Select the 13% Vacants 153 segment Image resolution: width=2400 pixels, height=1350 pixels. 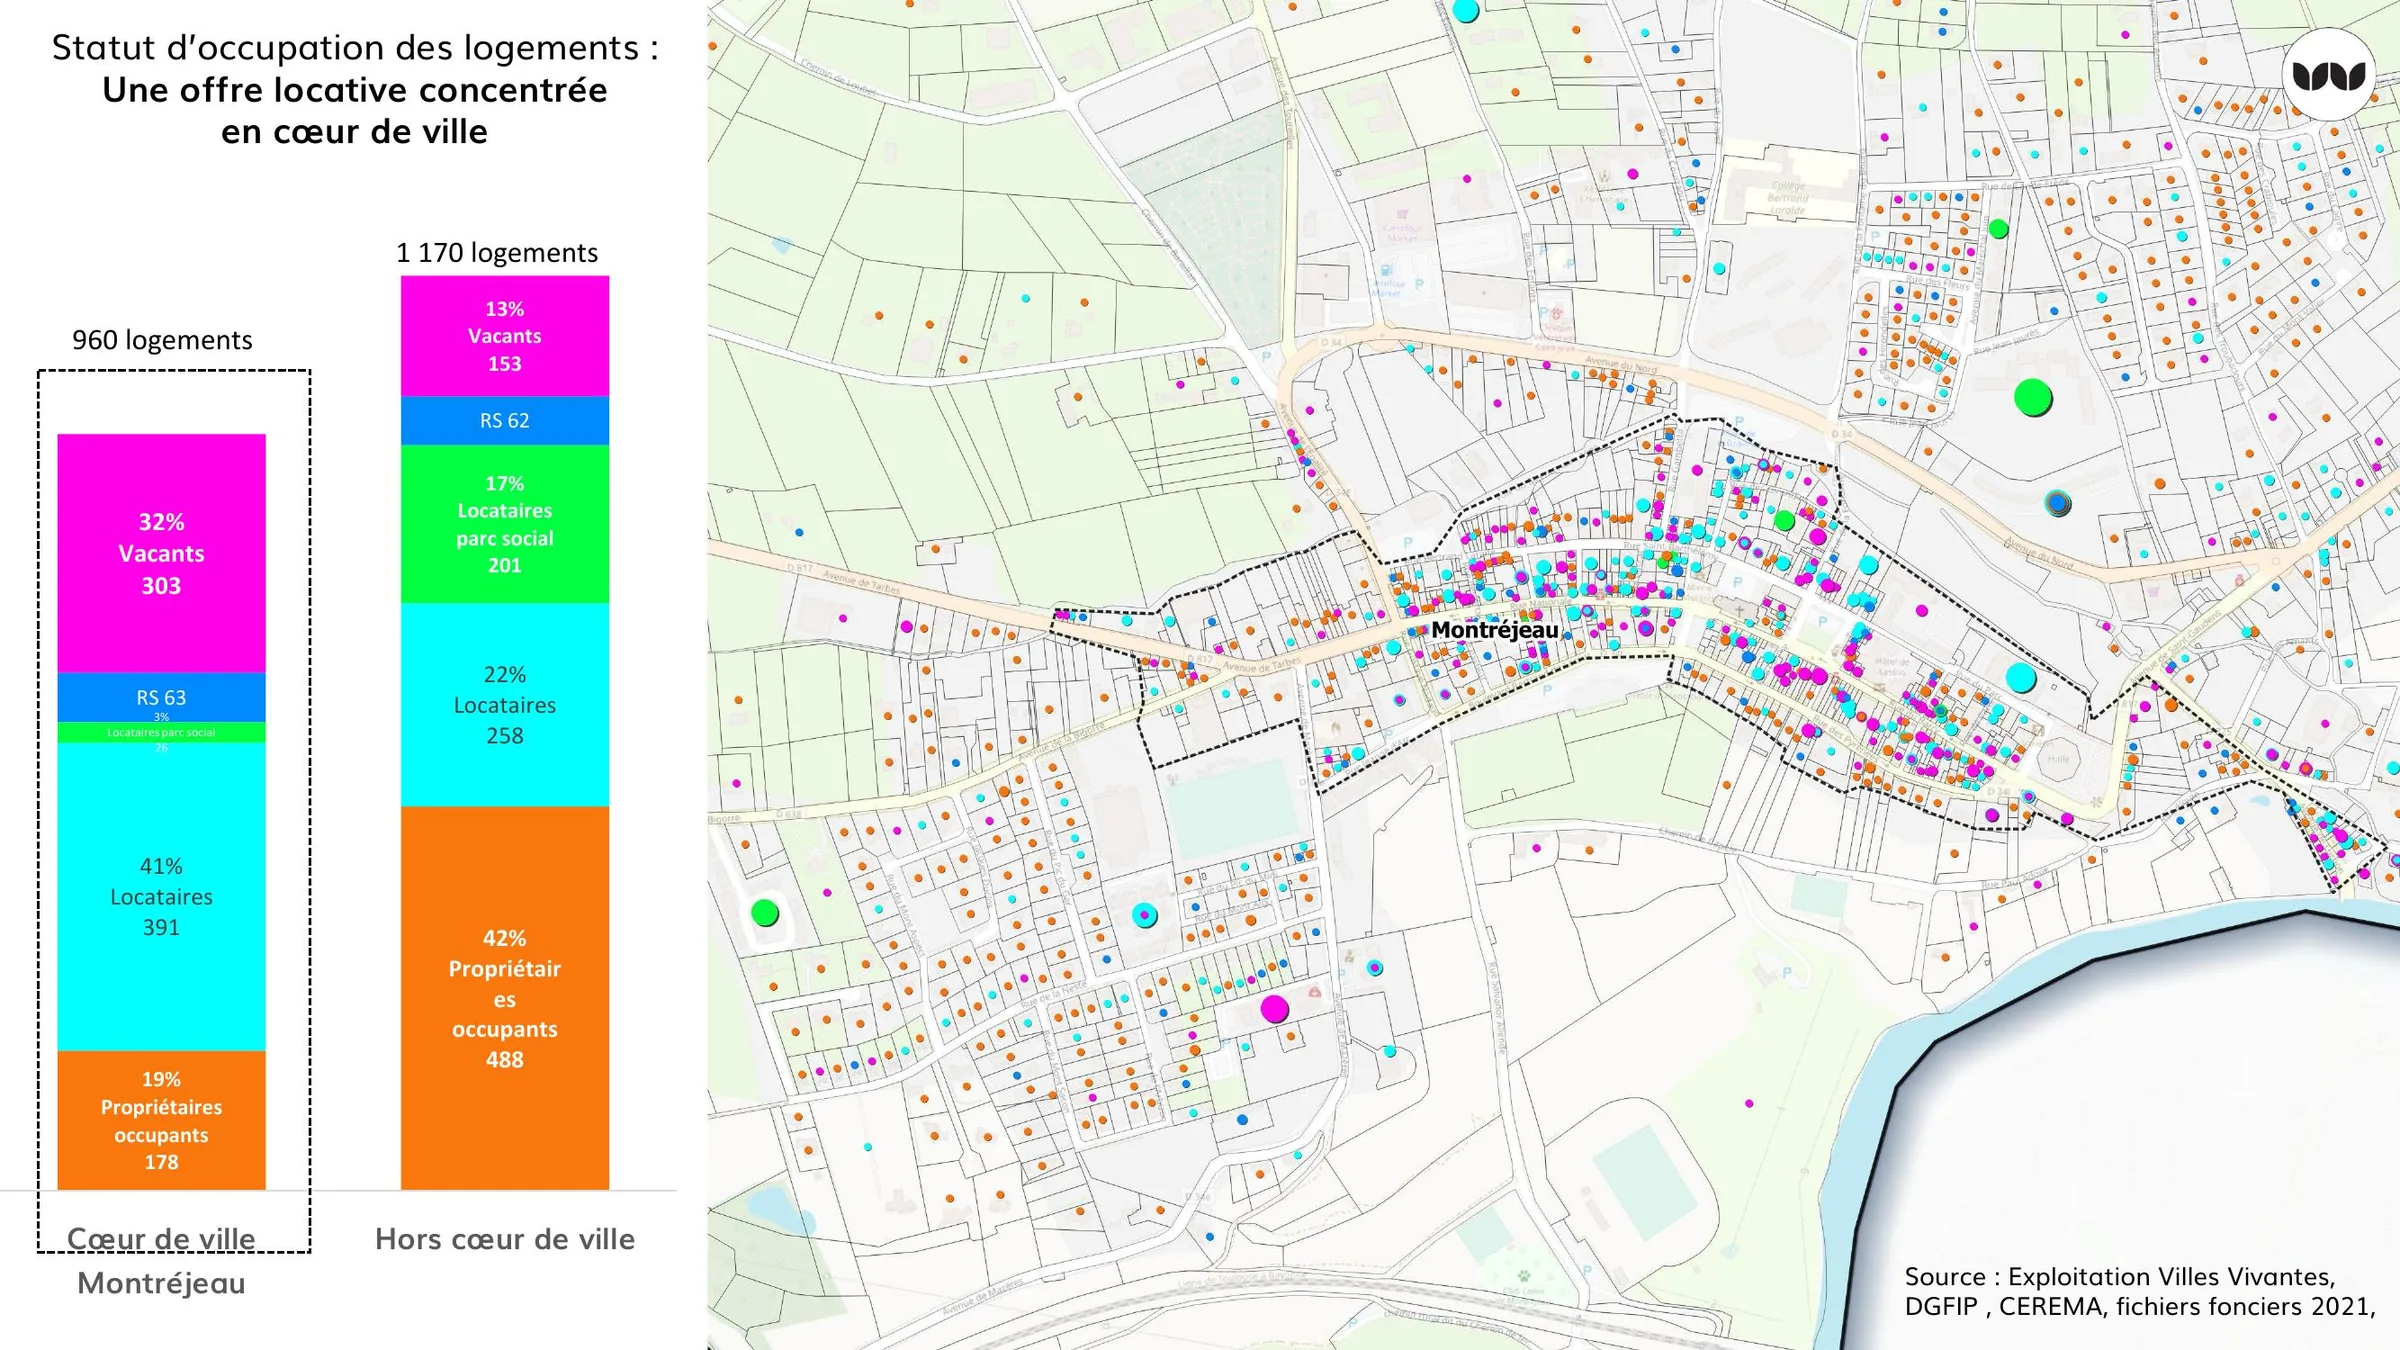click(505, 336)
